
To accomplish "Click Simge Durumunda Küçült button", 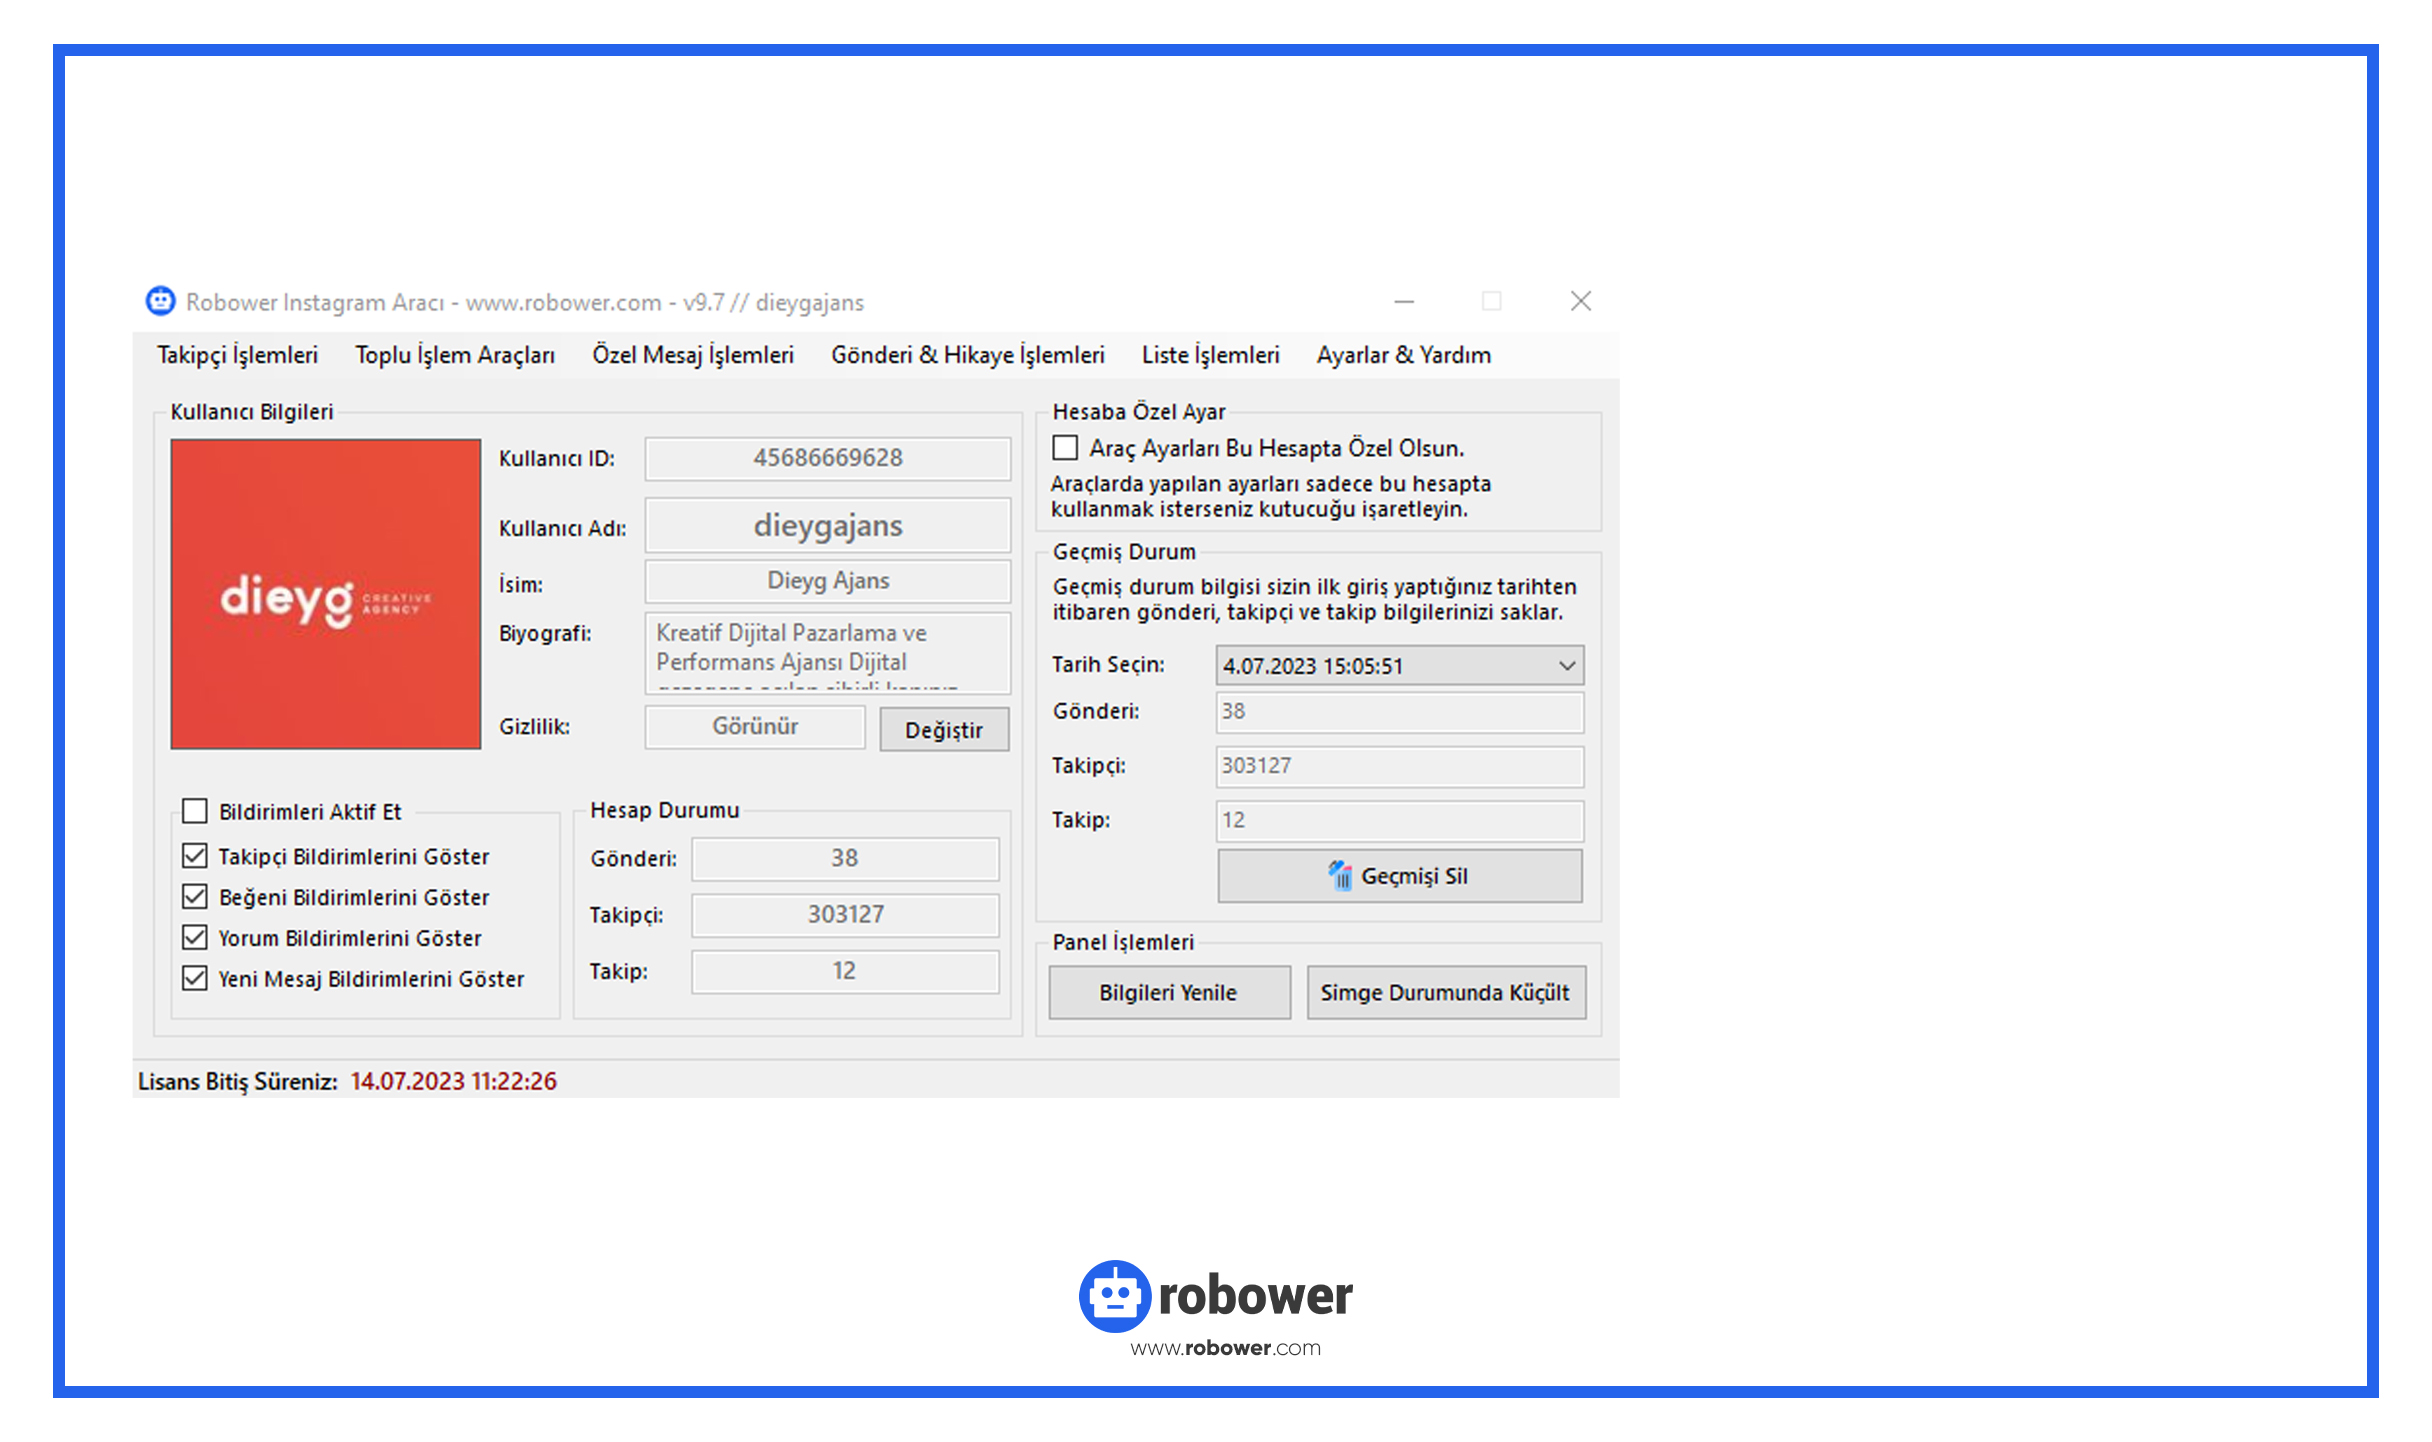I will pyautogui.click(x=1446, y=993).
